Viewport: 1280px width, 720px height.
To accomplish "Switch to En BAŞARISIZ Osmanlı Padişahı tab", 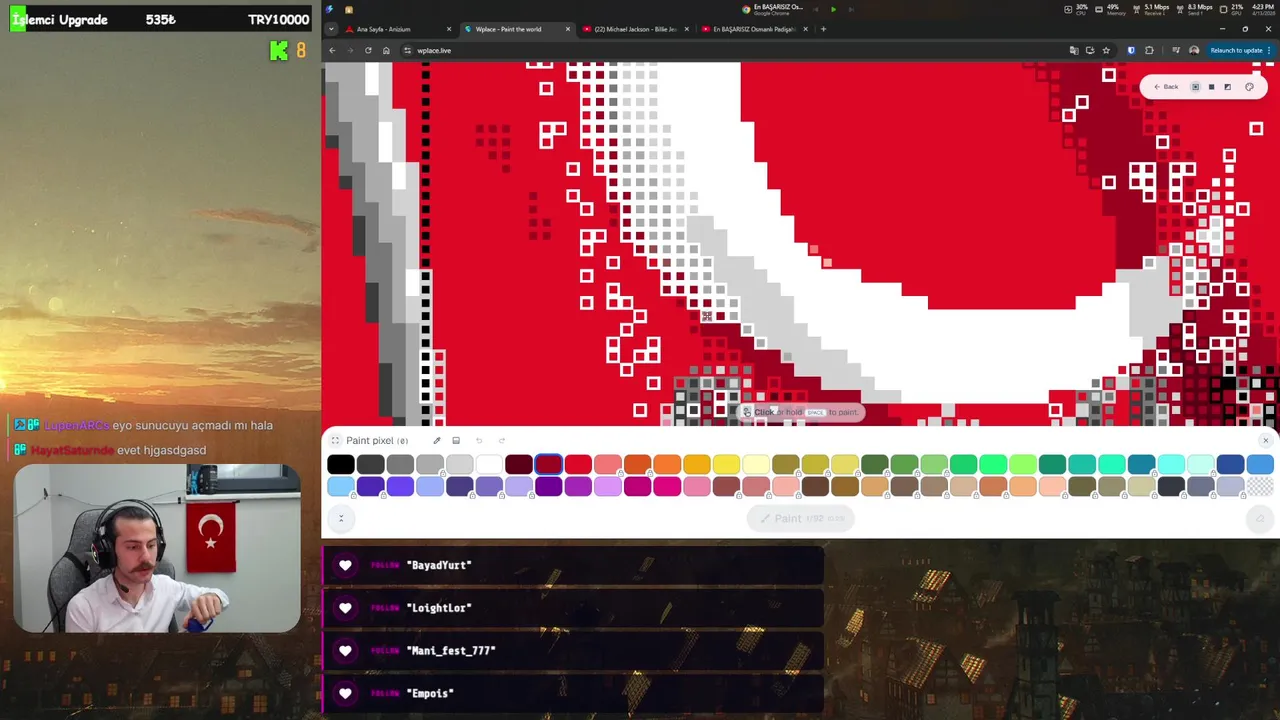I will click(754, 29).
